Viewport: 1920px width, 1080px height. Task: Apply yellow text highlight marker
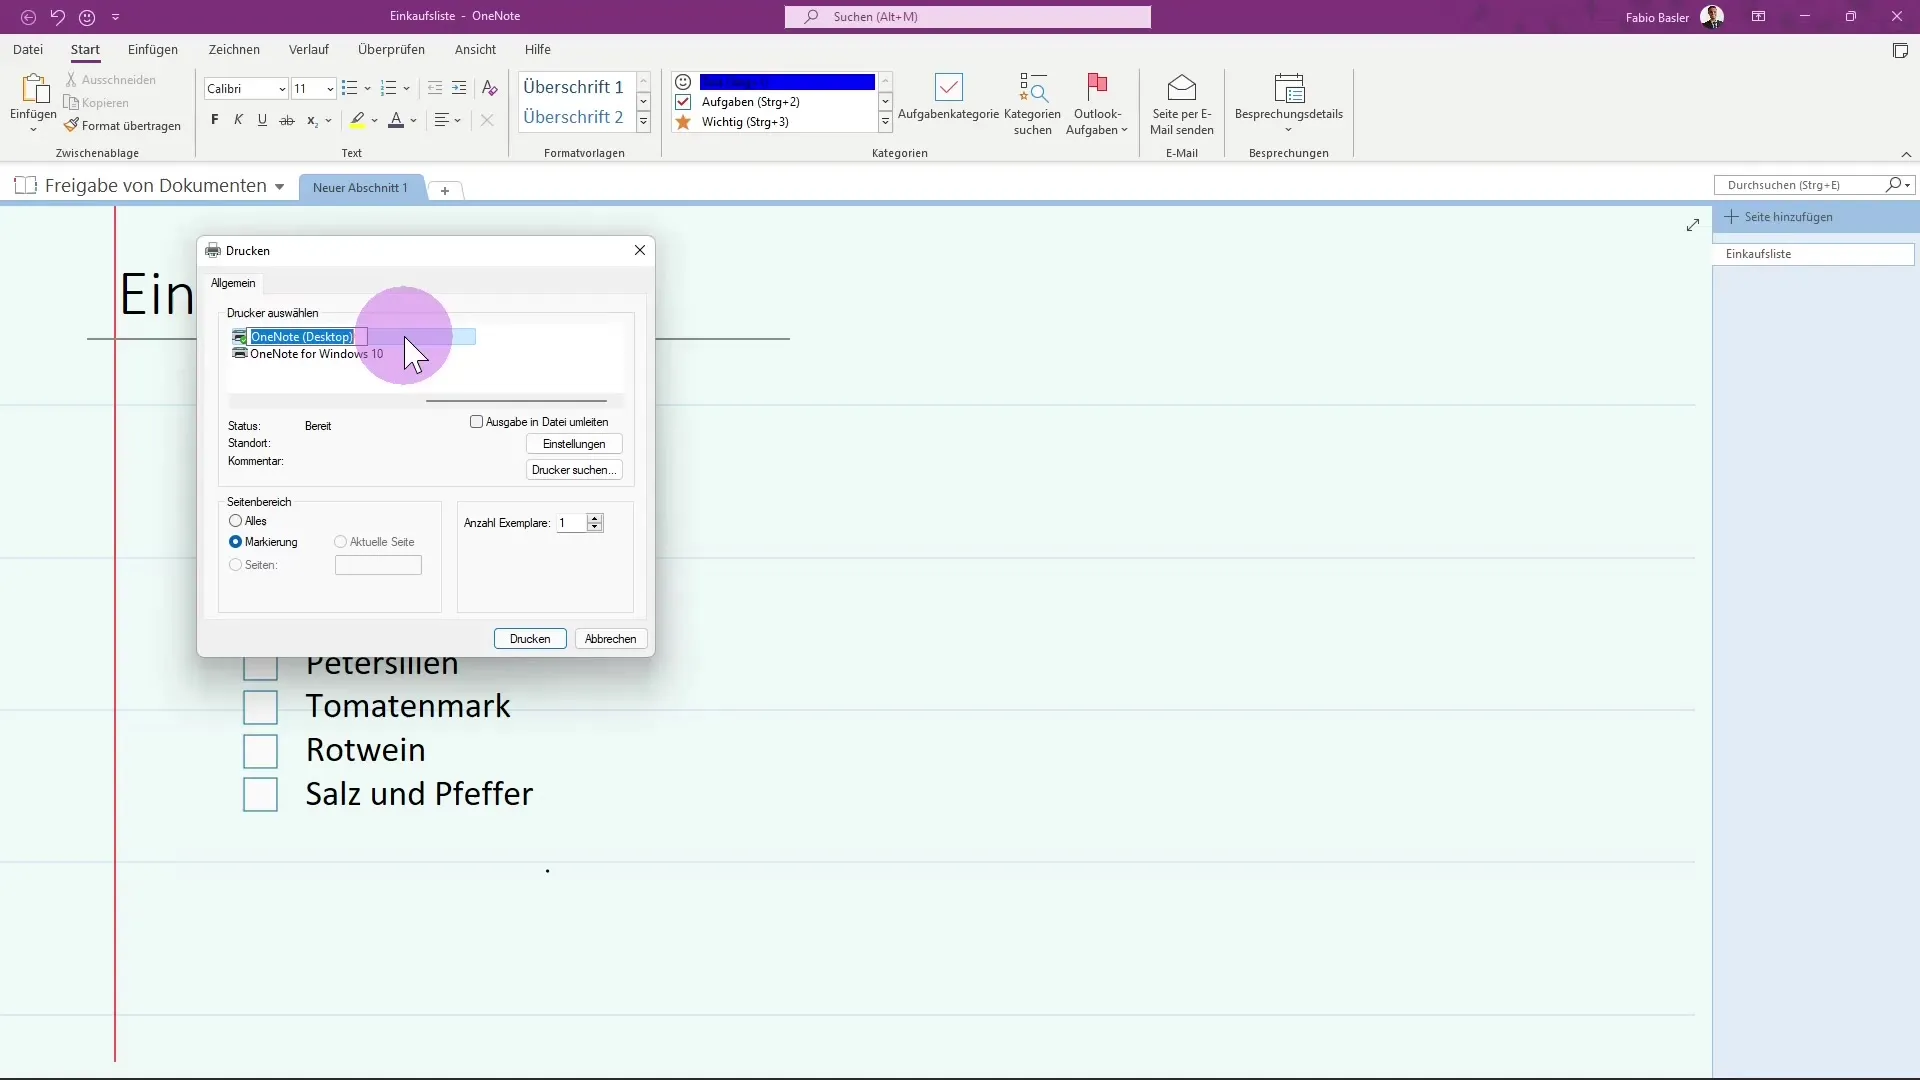click(357, 120)
